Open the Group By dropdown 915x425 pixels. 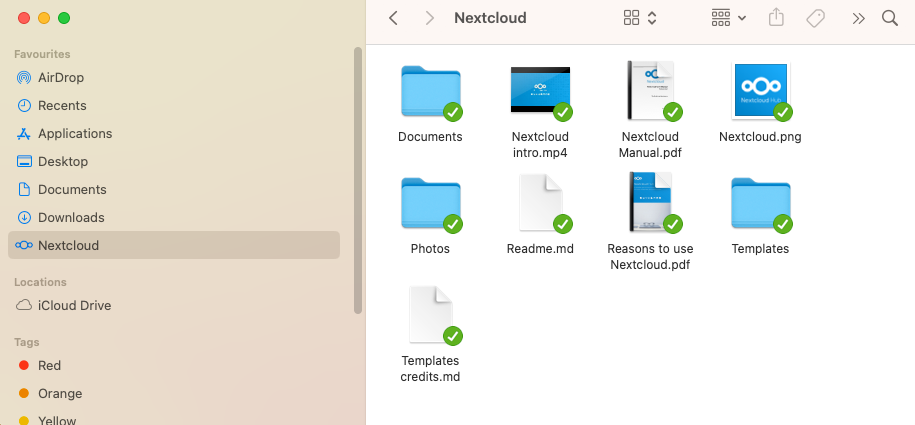[x=729, y=18]
